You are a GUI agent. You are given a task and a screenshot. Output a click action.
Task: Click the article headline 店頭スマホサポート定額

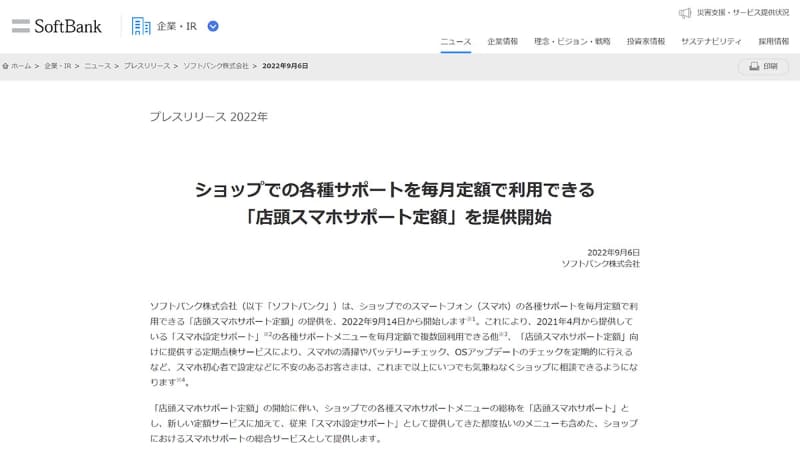[x=395, y=203]
